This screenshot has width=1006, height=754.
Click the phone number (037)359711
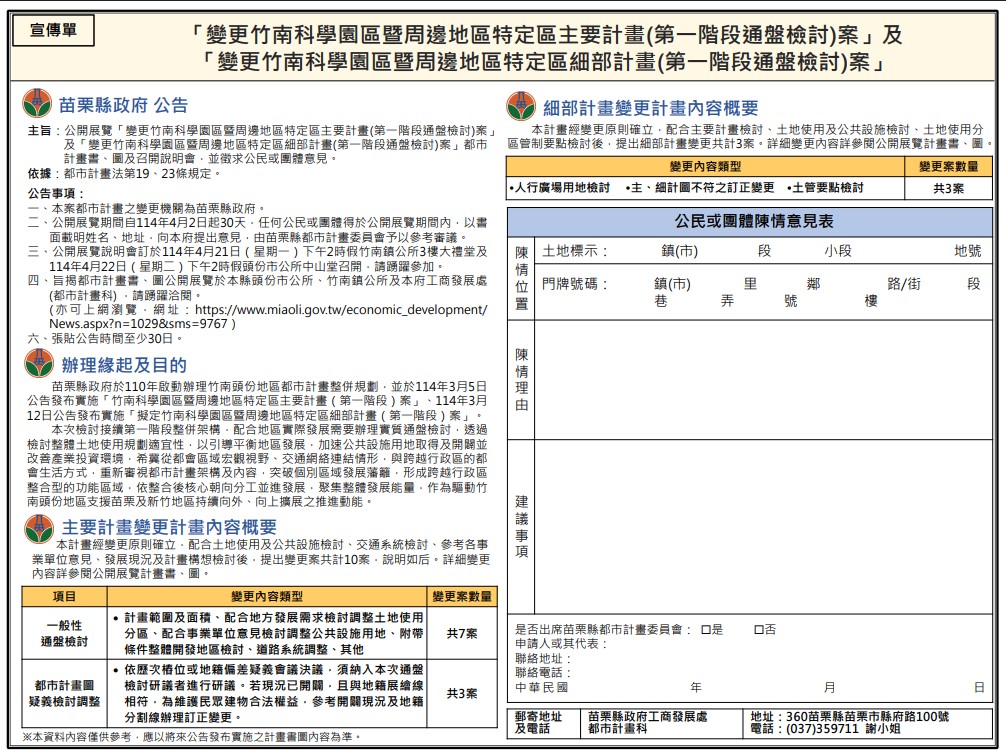click(822, 729)
